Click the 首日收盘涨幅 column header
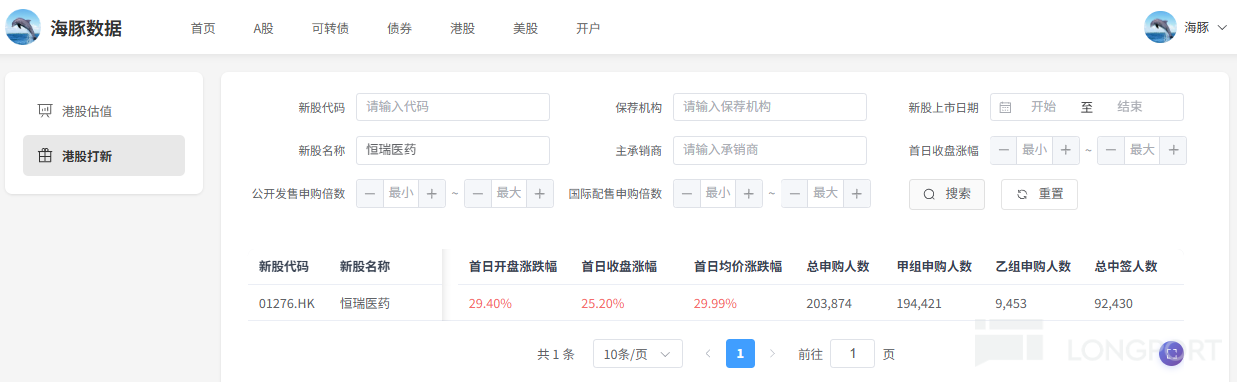The image size is (1237, 382). 619,267
